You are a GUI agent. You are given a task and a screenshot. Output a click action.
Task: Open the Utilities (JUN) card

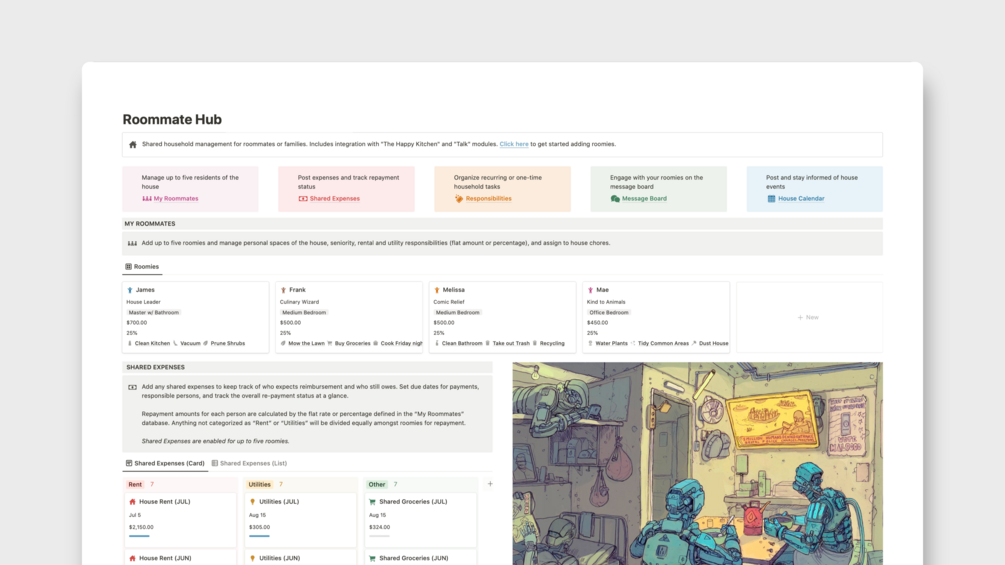[300, 557]
